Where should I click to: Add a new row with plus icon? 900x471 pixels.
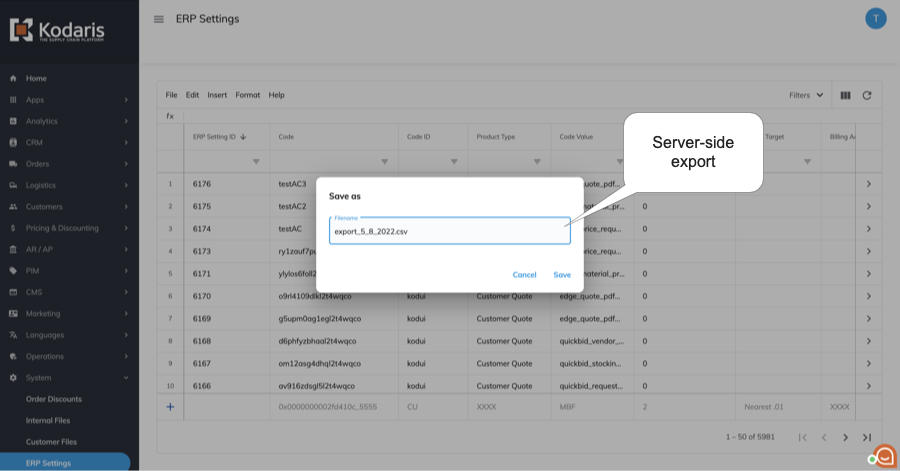click(170, 407)
